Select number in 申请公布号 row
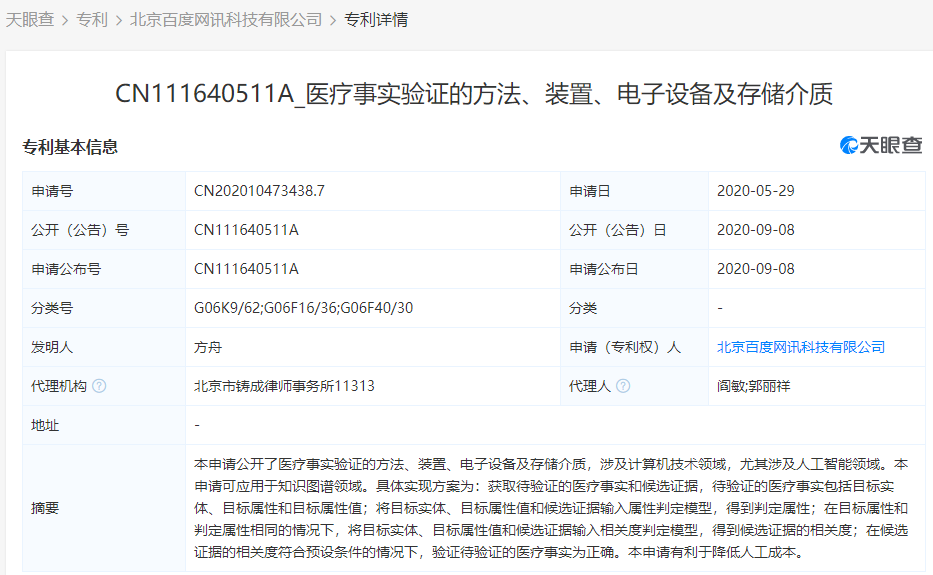The image size is (933, 575). (x=246, y=269)
